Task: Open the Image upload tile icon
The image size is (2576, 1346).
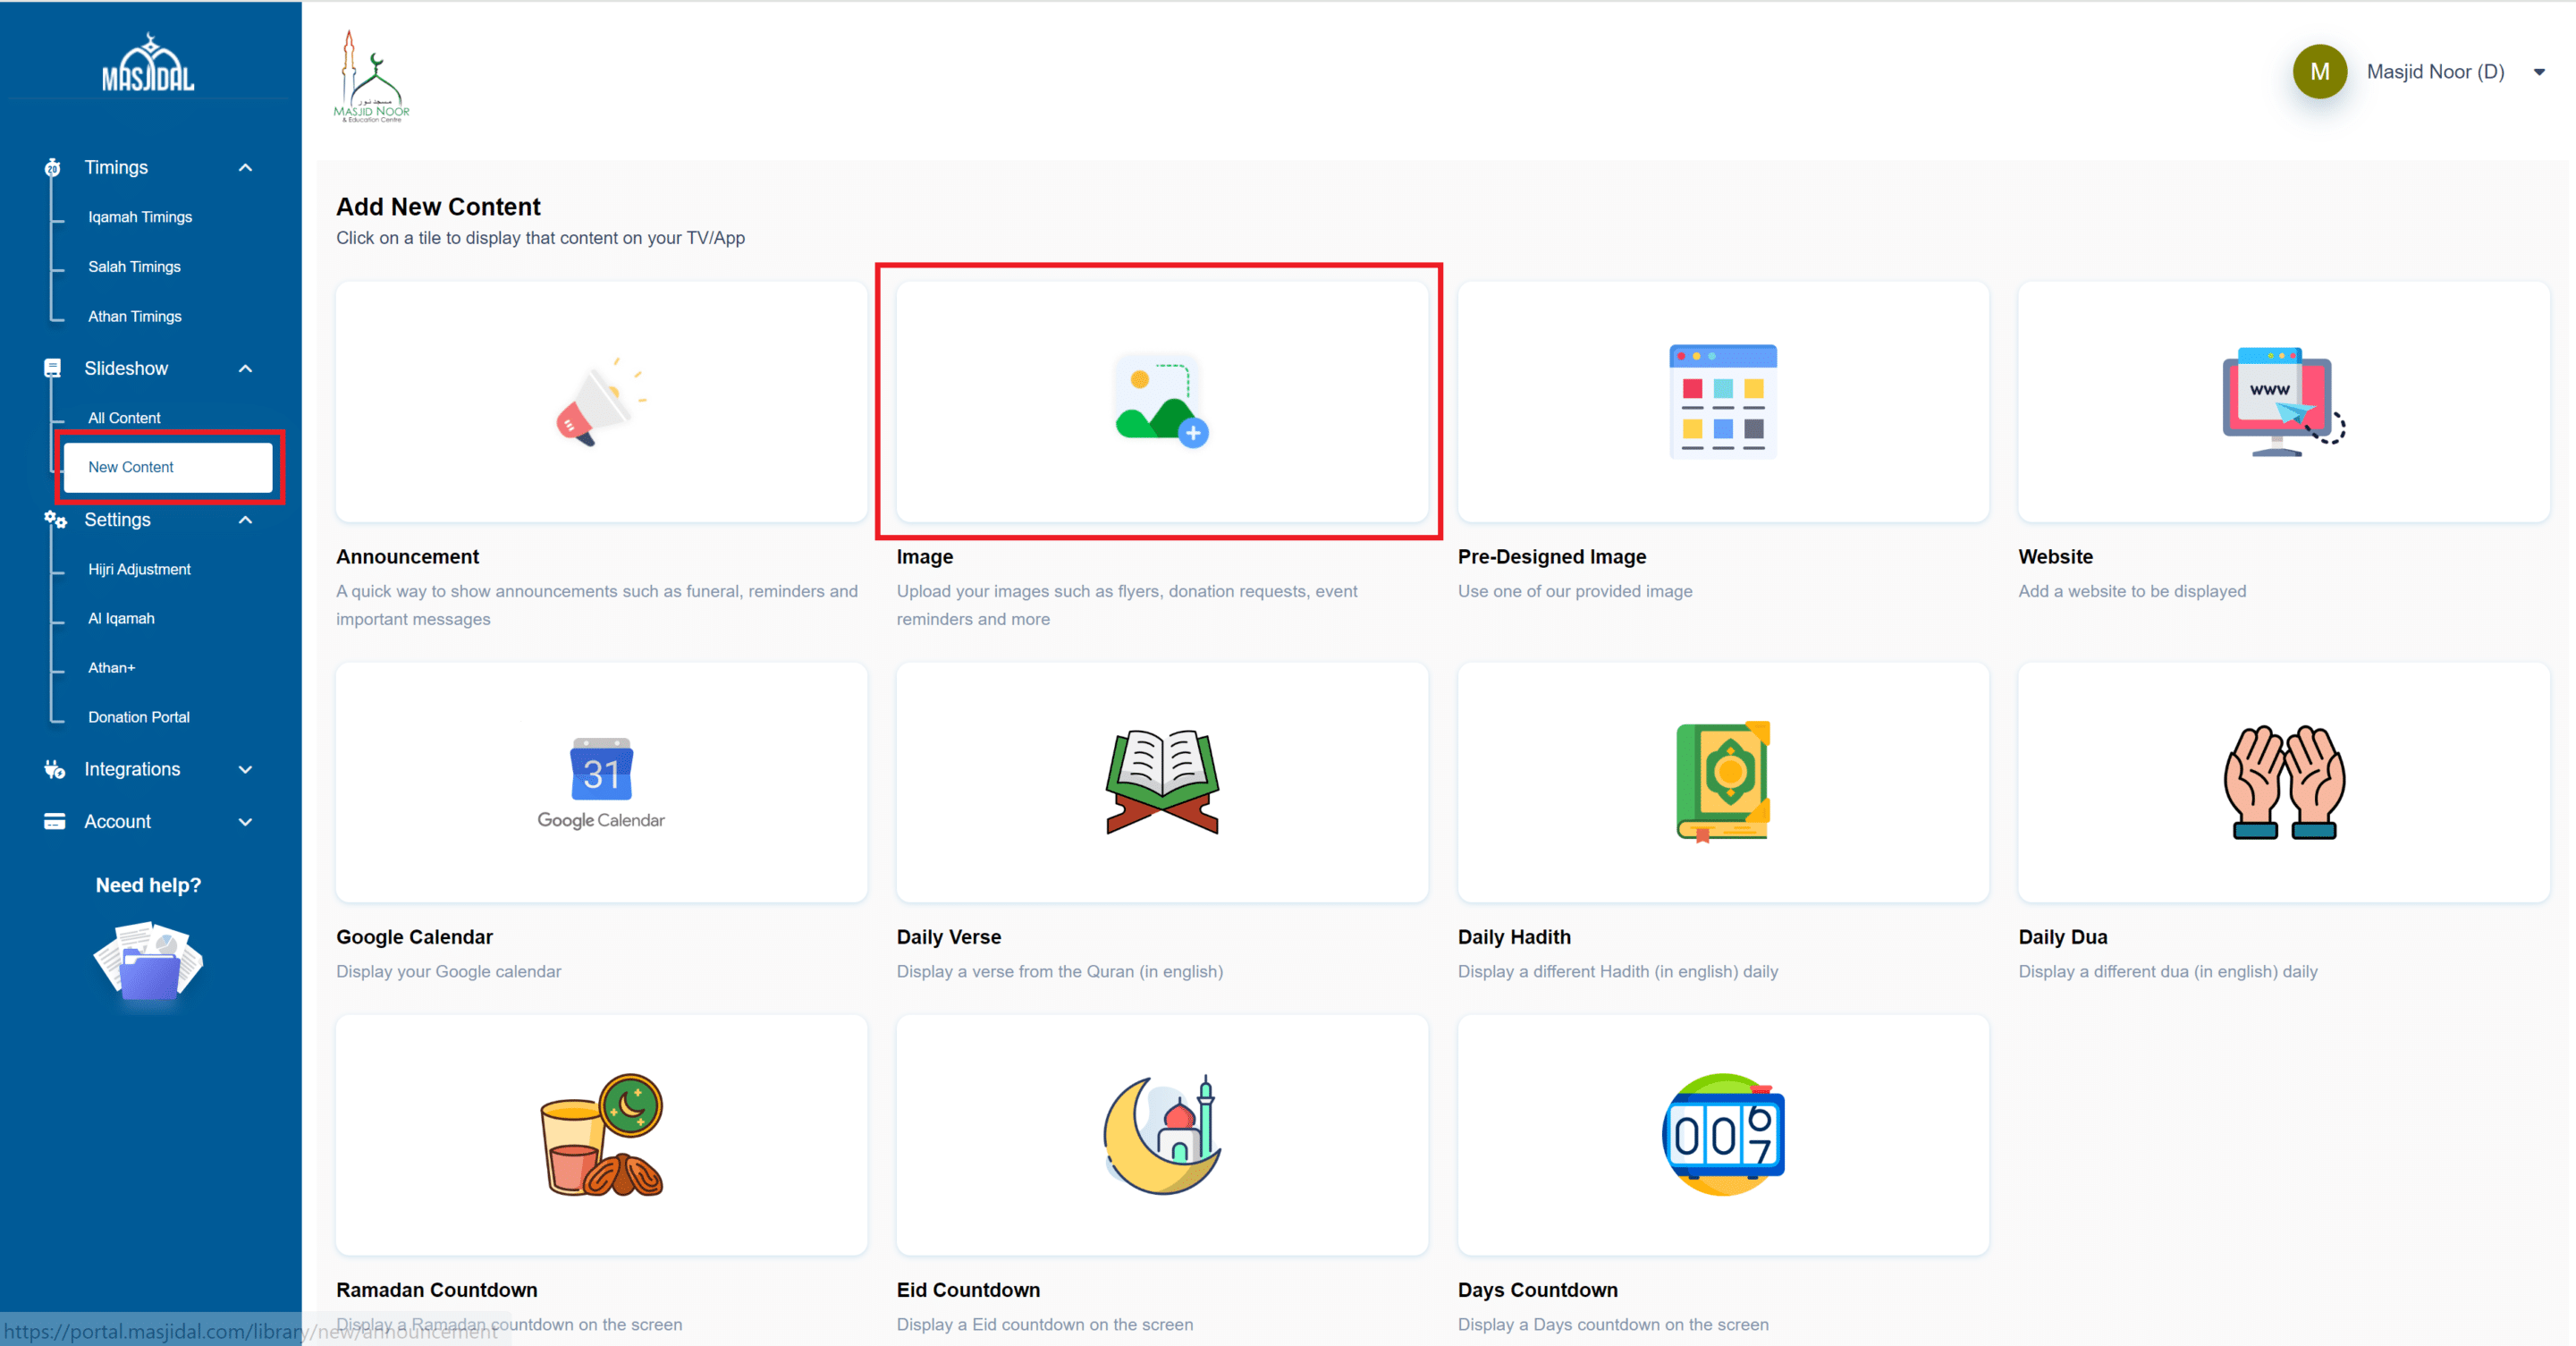Action: tap(1161, 402)
